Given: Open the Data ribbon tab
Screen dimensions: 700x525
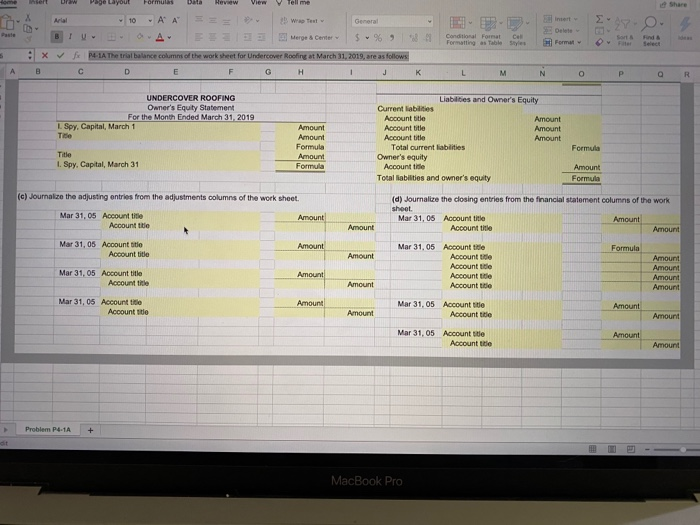Looking at the screenshot, I should pyautogui.click(x=194, y=2).
